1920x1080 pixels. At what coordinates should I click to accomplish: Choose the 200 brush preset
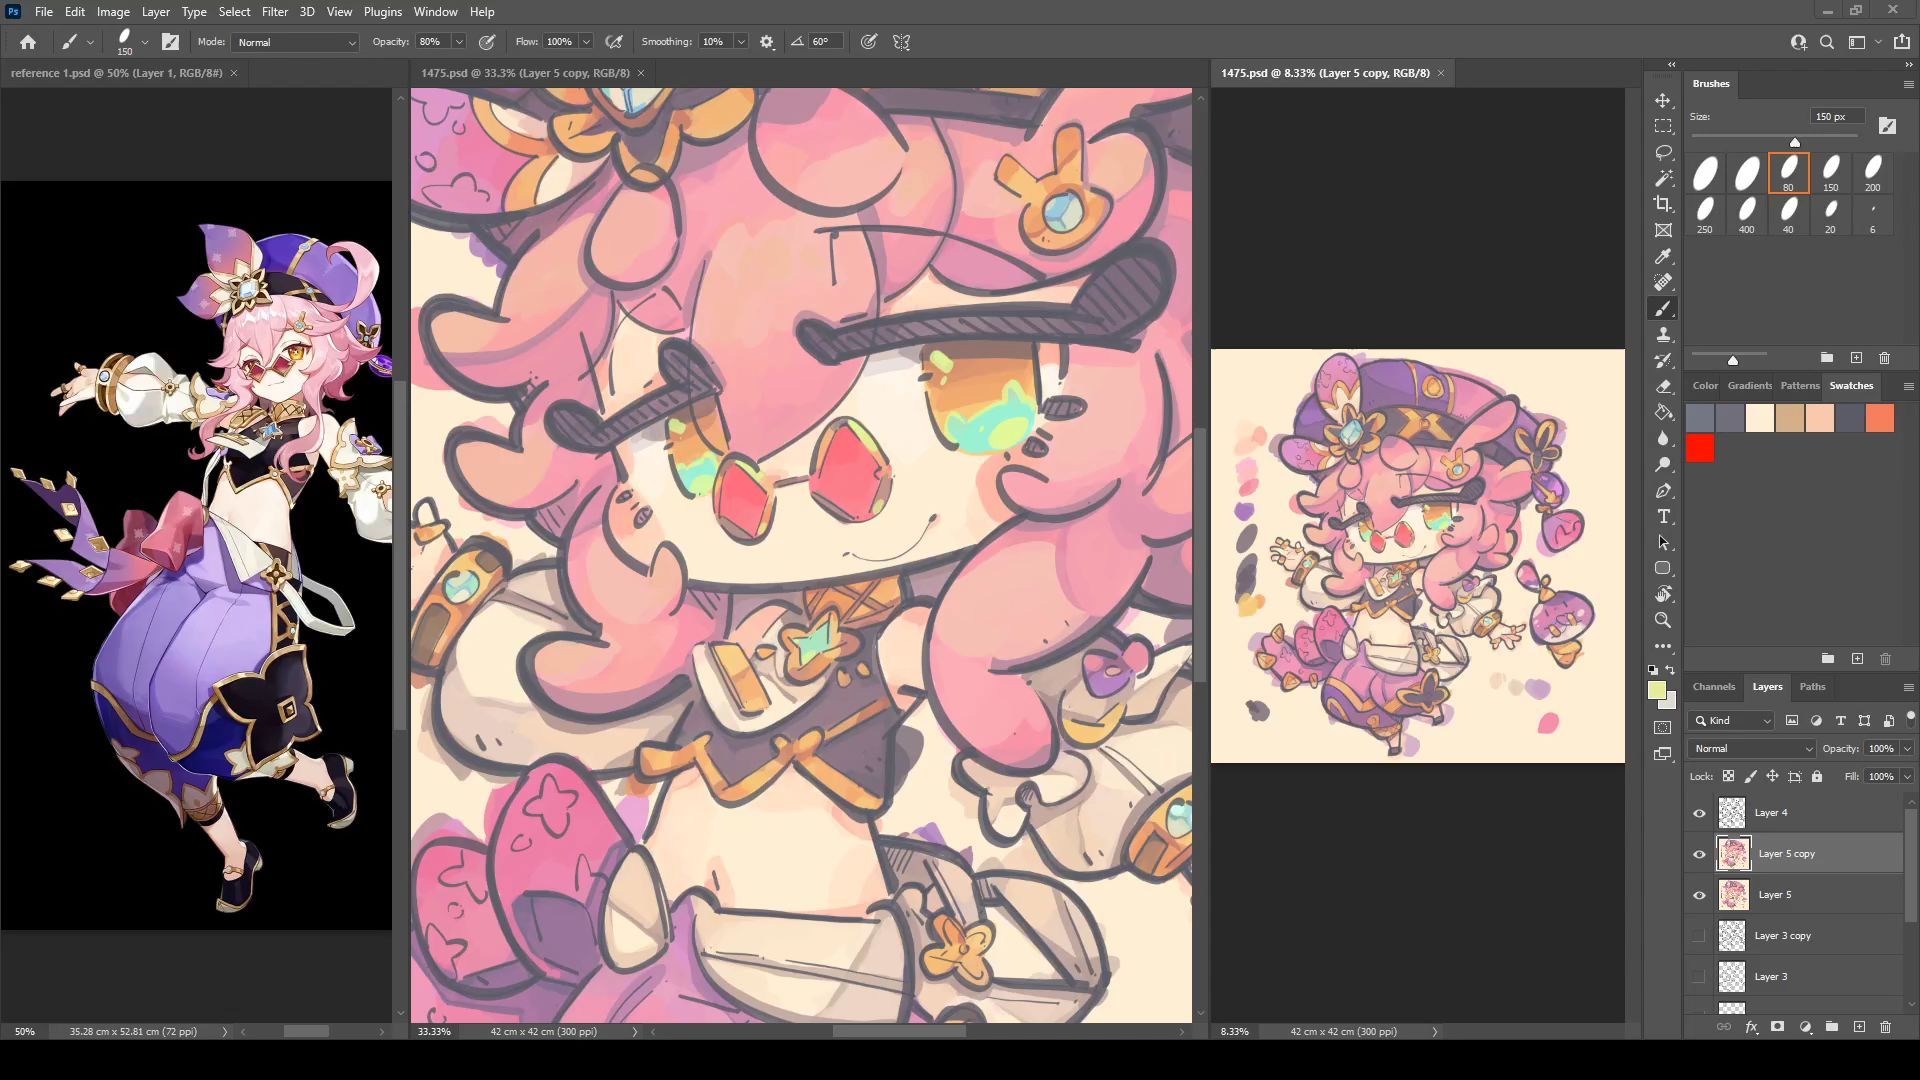(1872, 173)
